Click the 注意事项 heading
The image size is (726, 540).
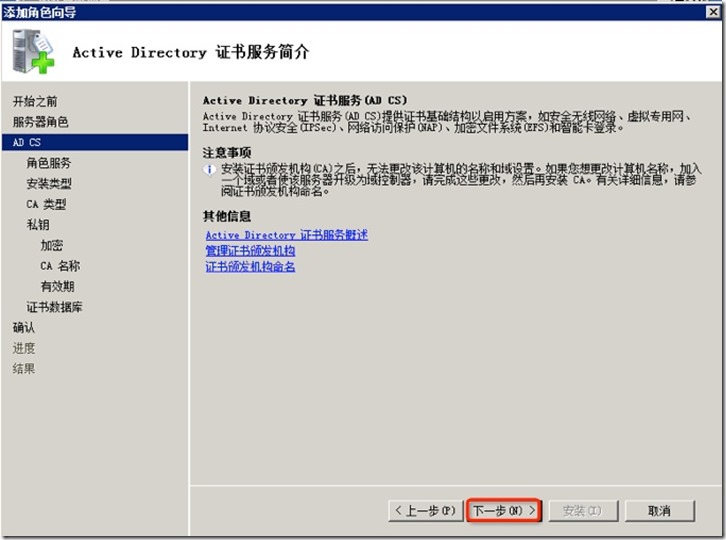pyautogui.click(x=227, y=152)
